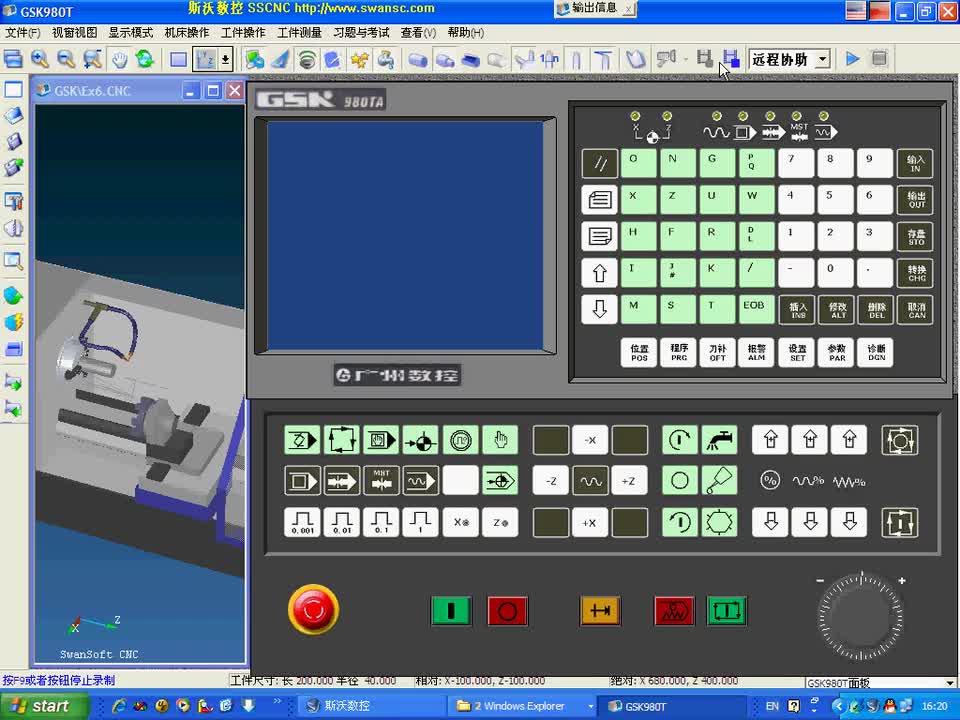Click the X handwheel axis select button
This screenshot has width=960, height=720.
click(x=460, y=523)
